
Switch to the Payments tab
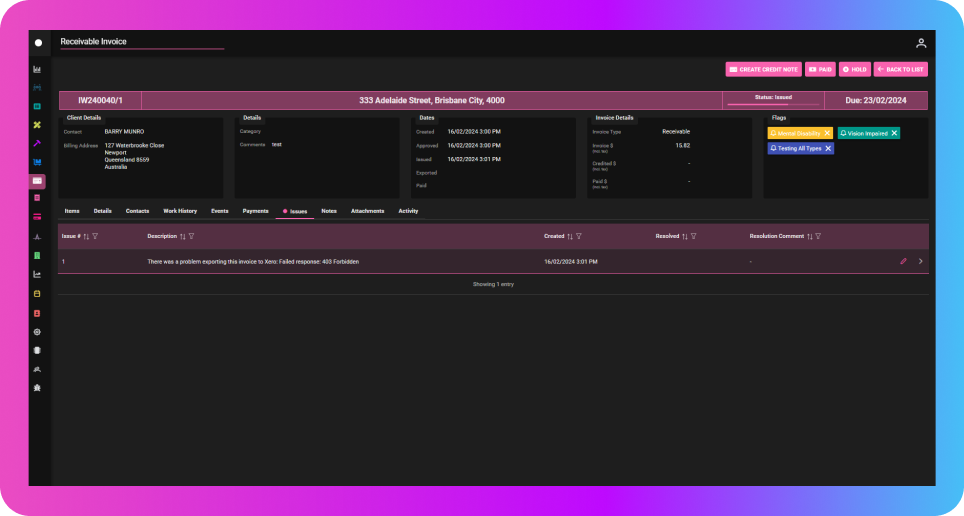point(255,211)
